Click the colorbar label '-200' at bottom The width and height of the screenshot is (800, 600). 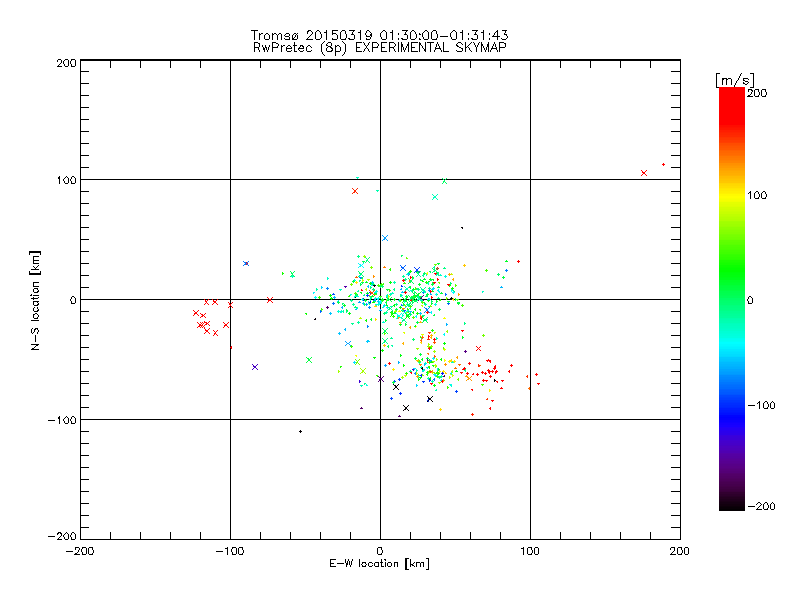(761, 507)
